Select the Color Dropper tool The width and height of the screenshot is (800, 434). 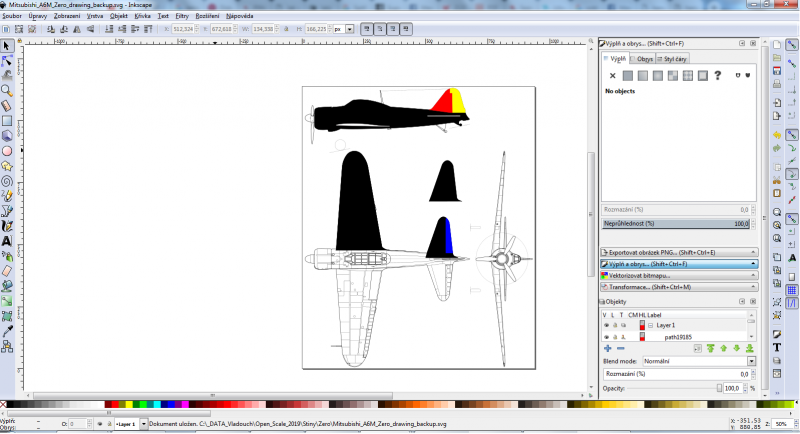pyautogui.click(x=7, y=331)
